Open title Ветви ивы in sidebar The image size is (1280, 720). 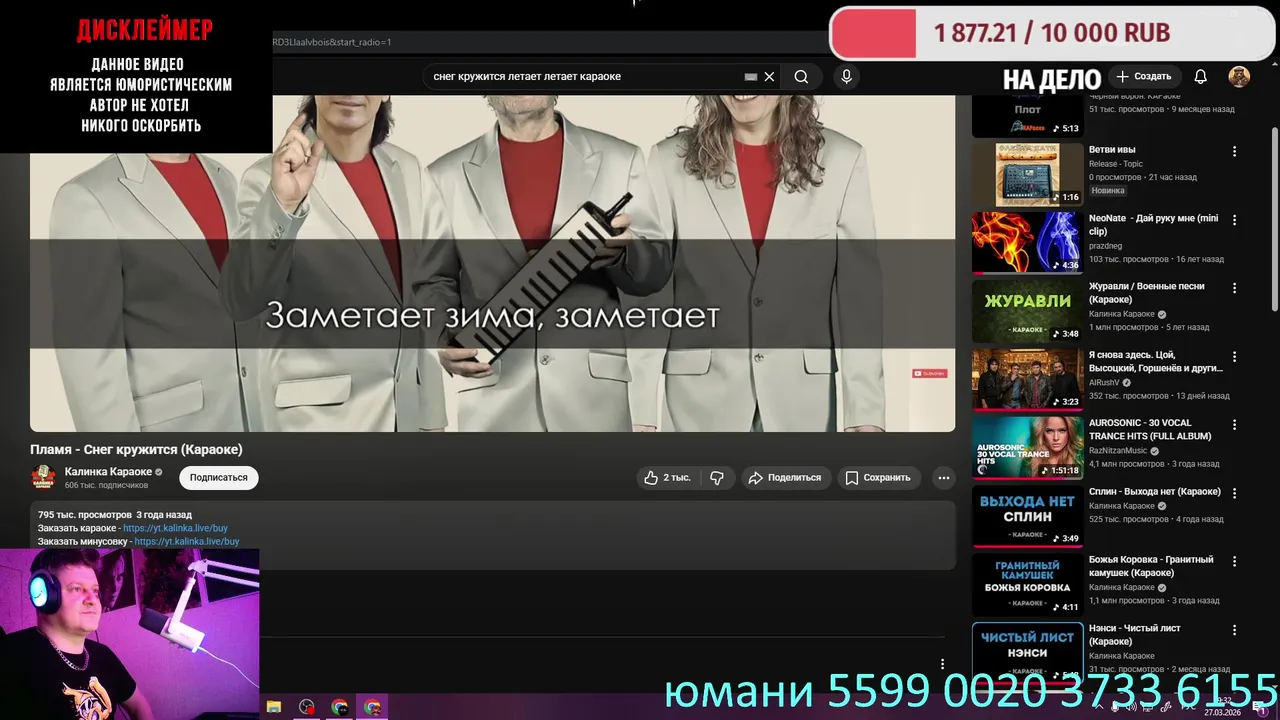[x=1112, y=150]
